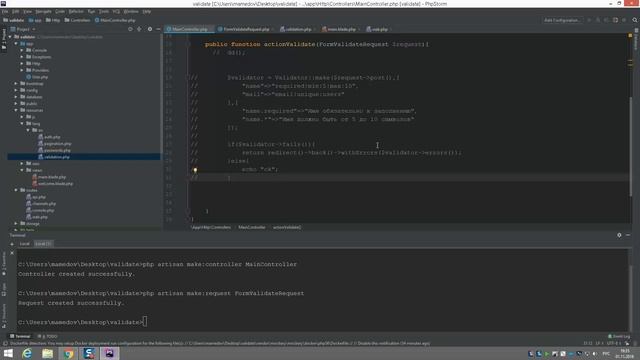Click scroll-from-source target icon in Project panel
The width and height of the screenshot is (640, 360).
[x=130, y=29]
